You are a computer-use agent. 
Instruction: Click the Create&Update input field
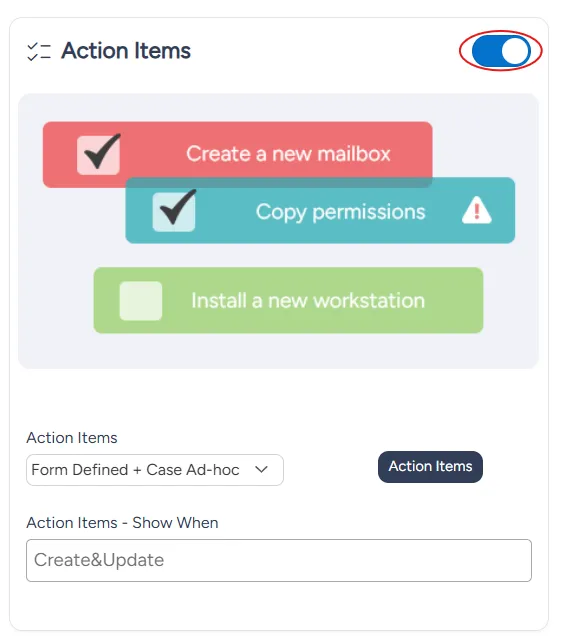(279, 560)
